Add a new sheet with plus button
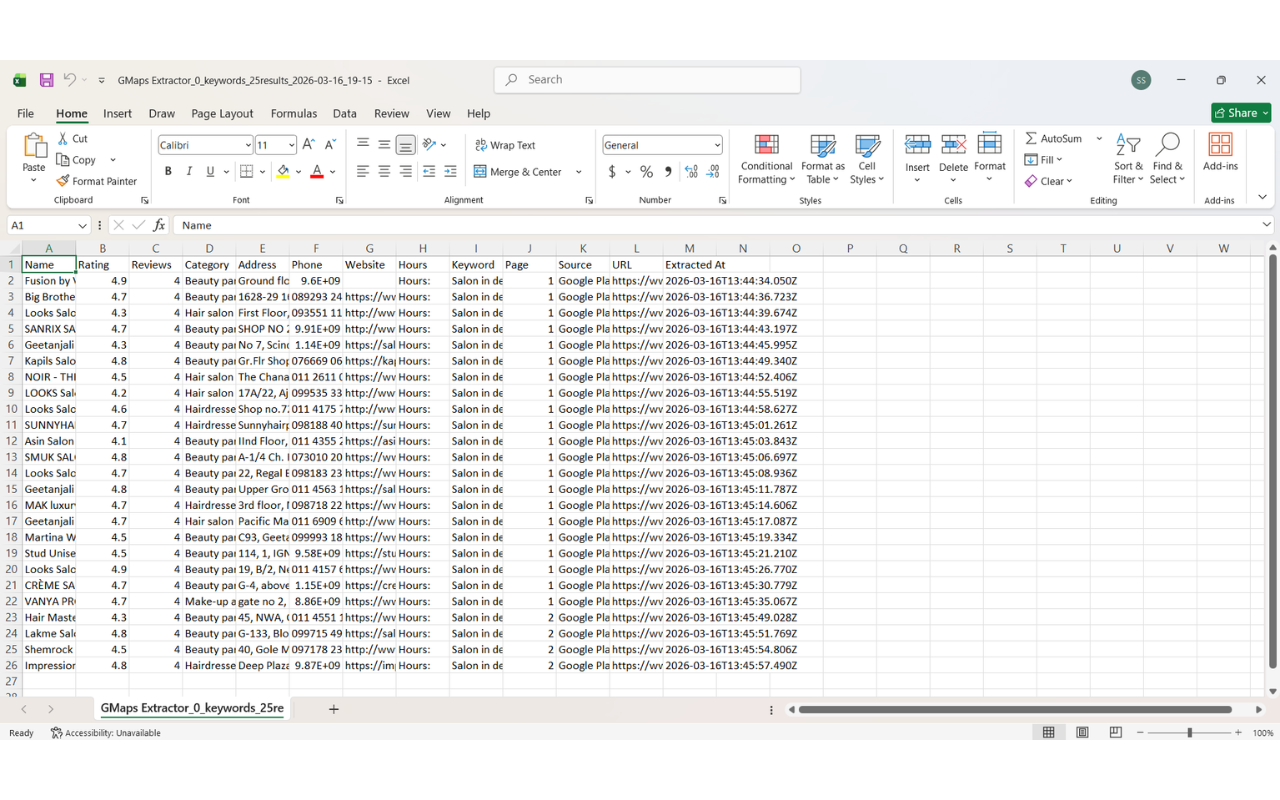Screen dimensions: 1280x800 click(334, 709)
